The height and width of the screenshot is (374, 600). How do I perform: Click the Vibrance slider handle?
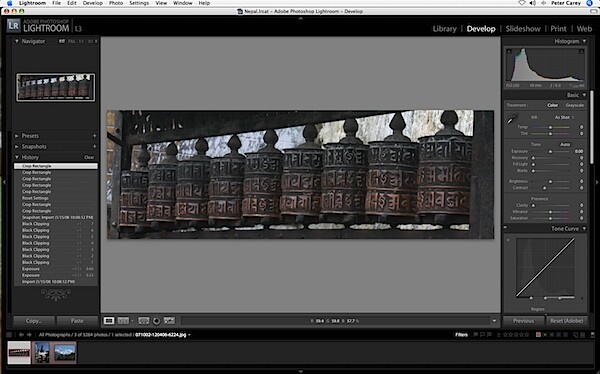coord(550,212)
